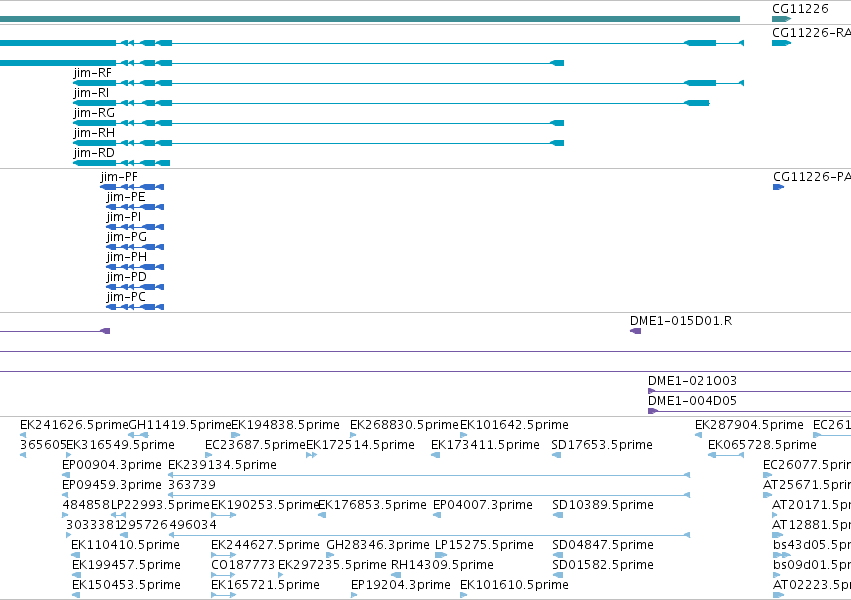Select the GH11419.5prime EST label
Screen dimensions: 851x600
point(180,425)
